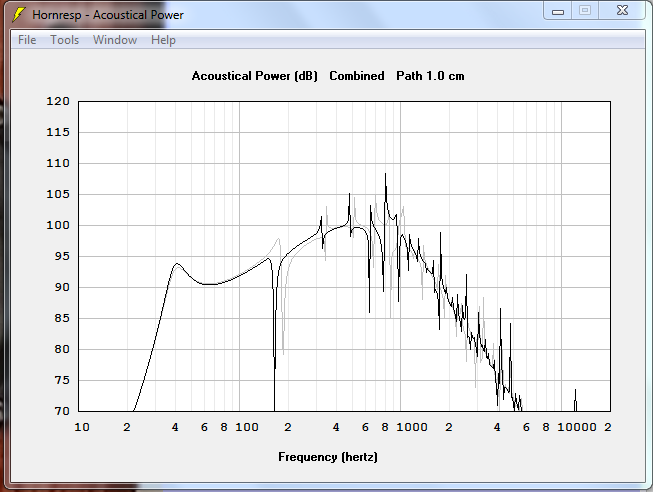Viewport: 653px width, 492px height.
Task: Click the 90 dB y-axis label
Action: point(62,287)
